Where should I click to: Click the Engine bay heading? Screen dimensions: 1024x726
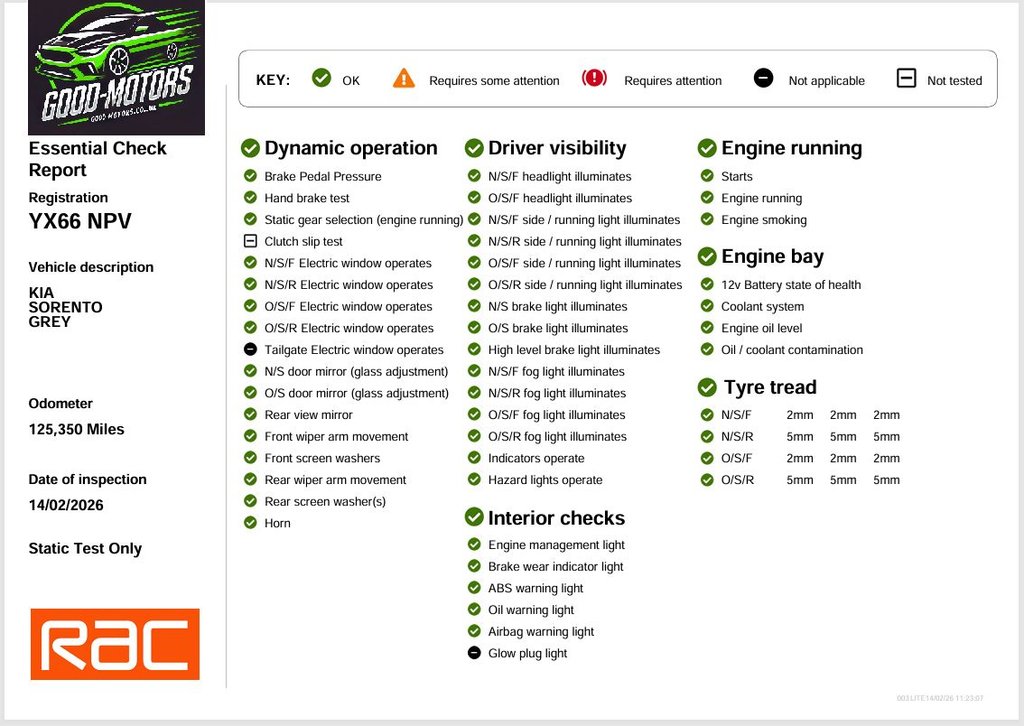(772, 256)
